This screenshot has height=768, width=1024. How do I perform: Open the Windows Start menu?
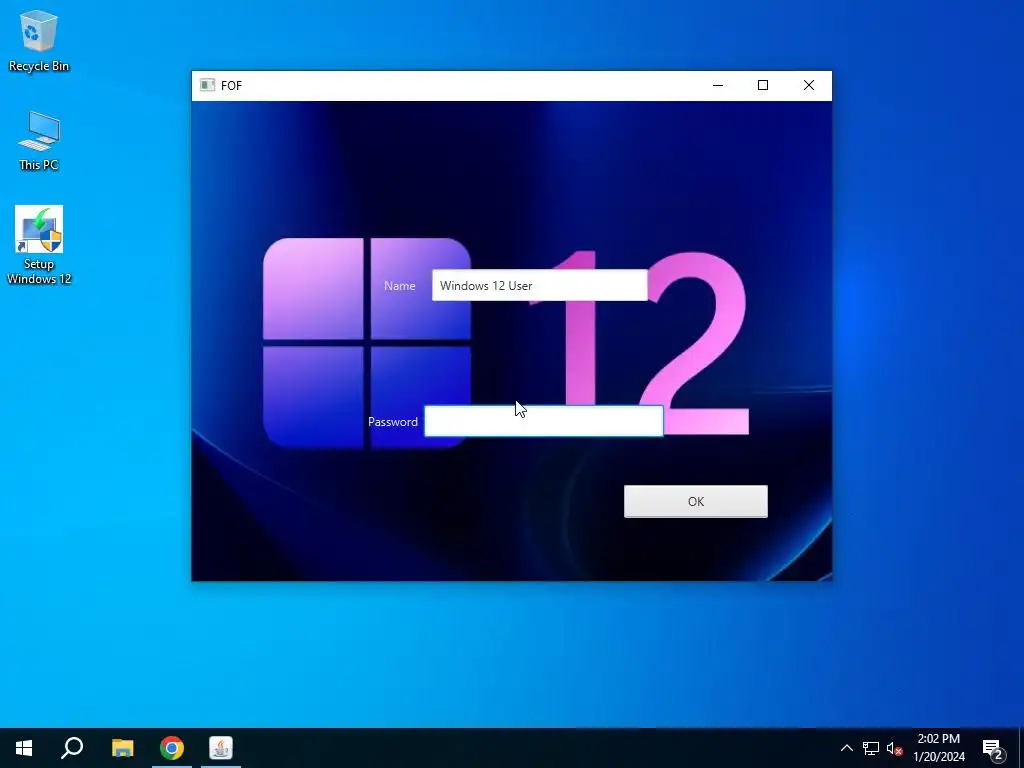point(24,748)
